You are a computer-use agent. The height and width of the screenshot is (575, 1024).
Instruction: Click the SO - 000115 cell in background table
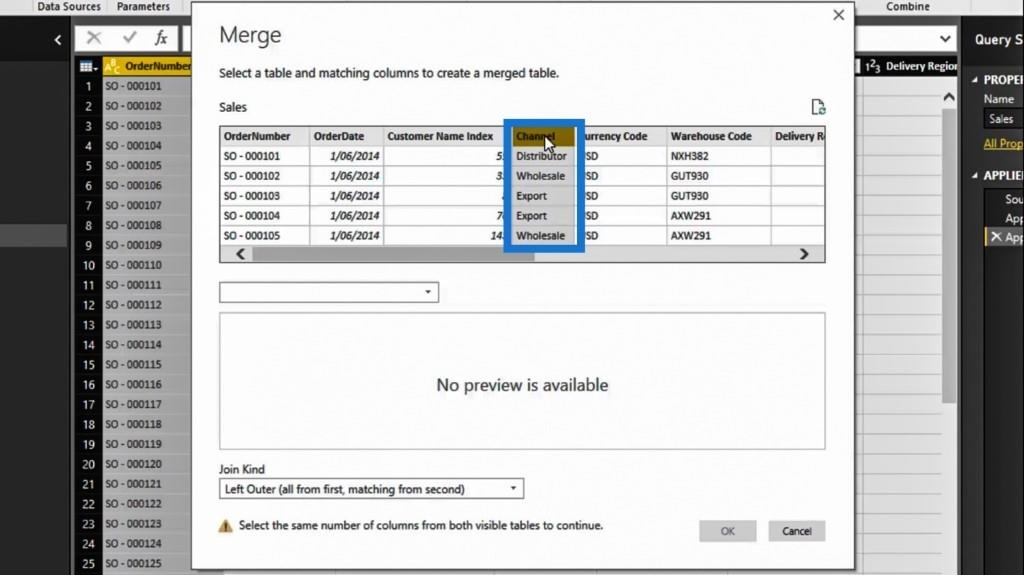(x=146, y=365)
